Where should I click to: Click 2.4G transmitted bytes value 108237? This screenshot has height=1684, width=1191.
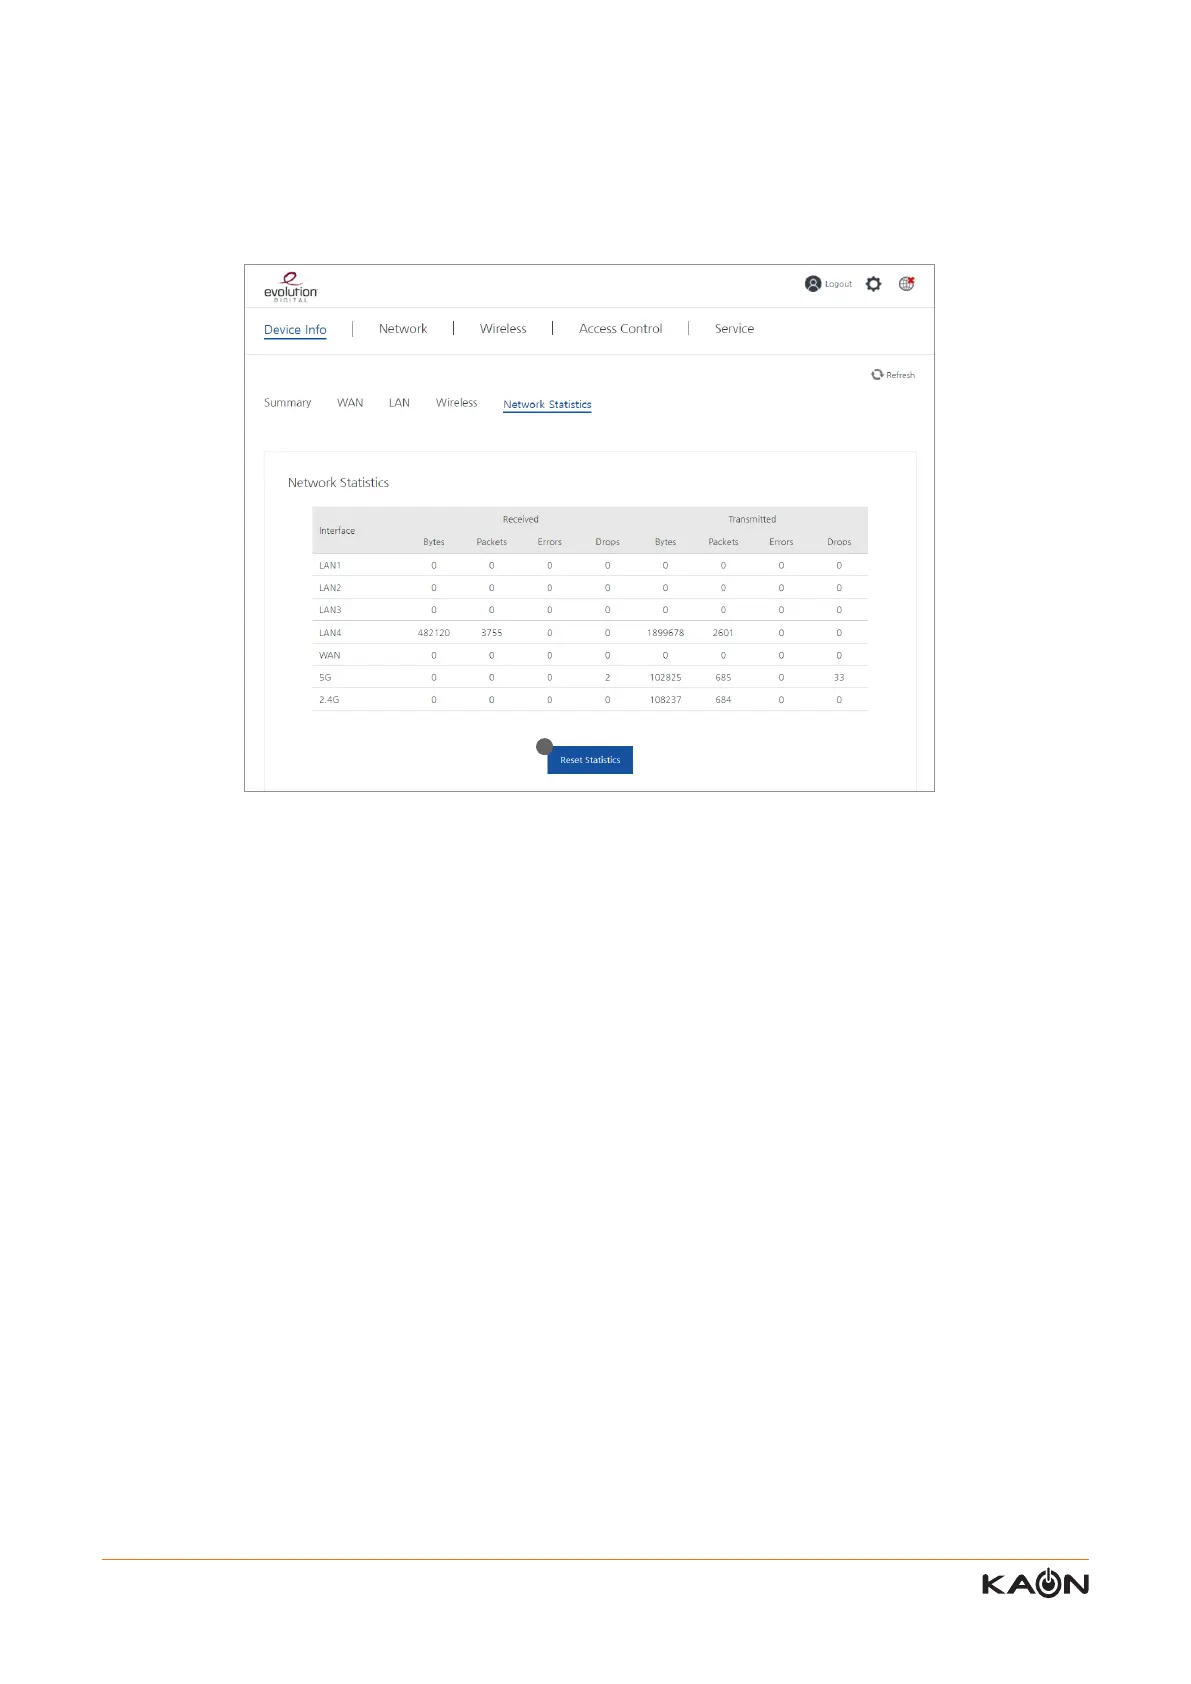(x=665, y=700)
